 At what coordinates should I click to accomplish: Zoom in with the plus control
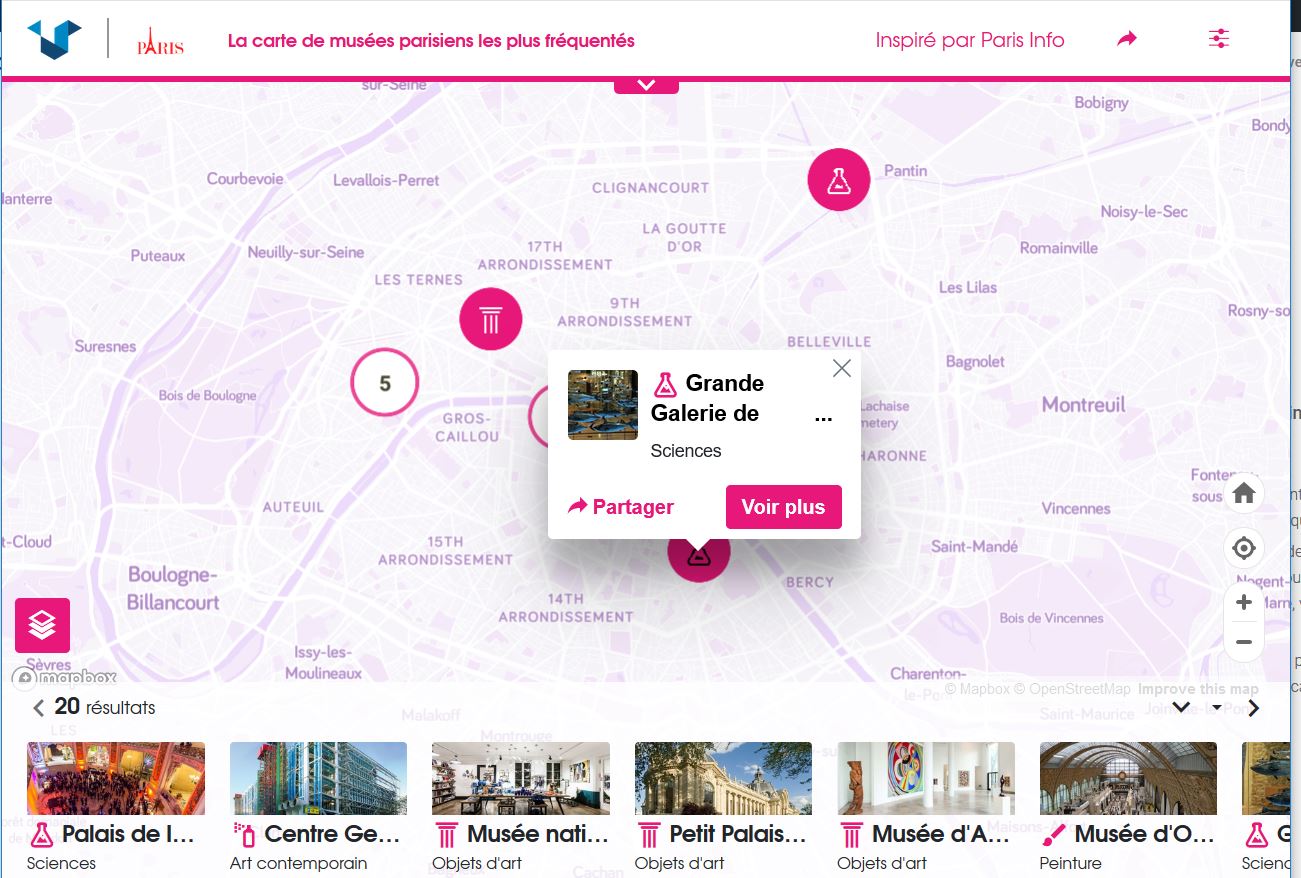click(x=1243, y=601)
